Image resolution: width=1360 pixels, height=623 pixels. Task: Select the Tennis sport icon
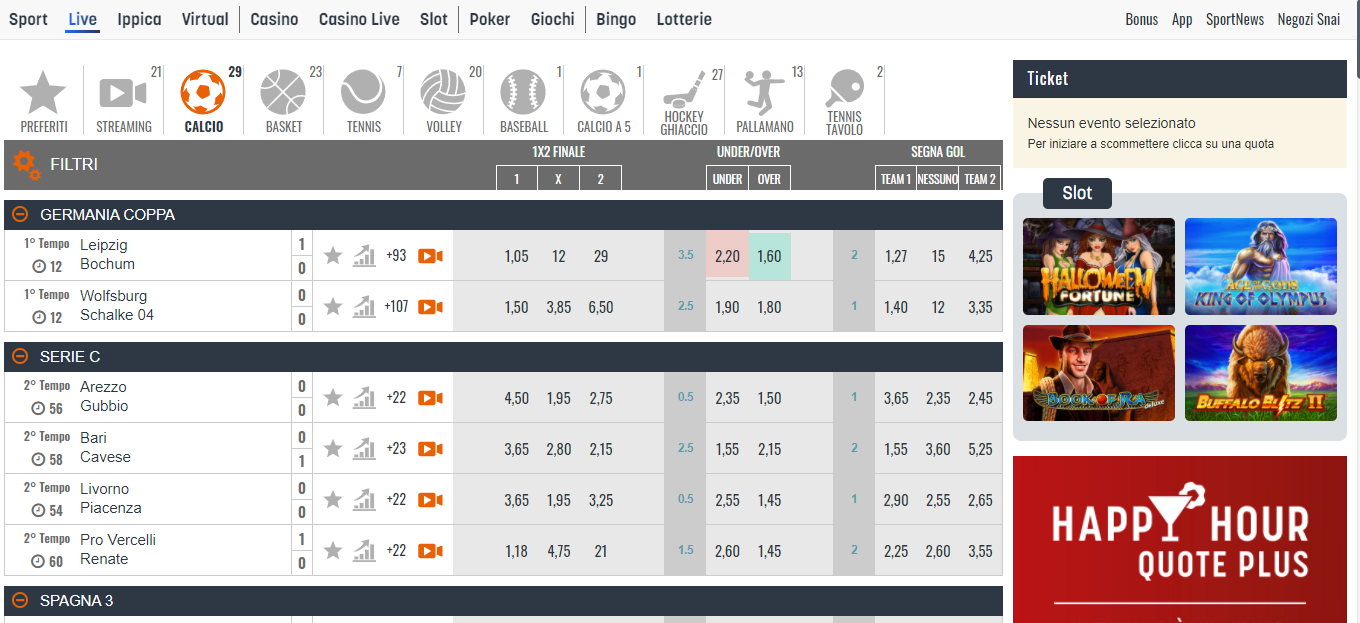point(363,95)
